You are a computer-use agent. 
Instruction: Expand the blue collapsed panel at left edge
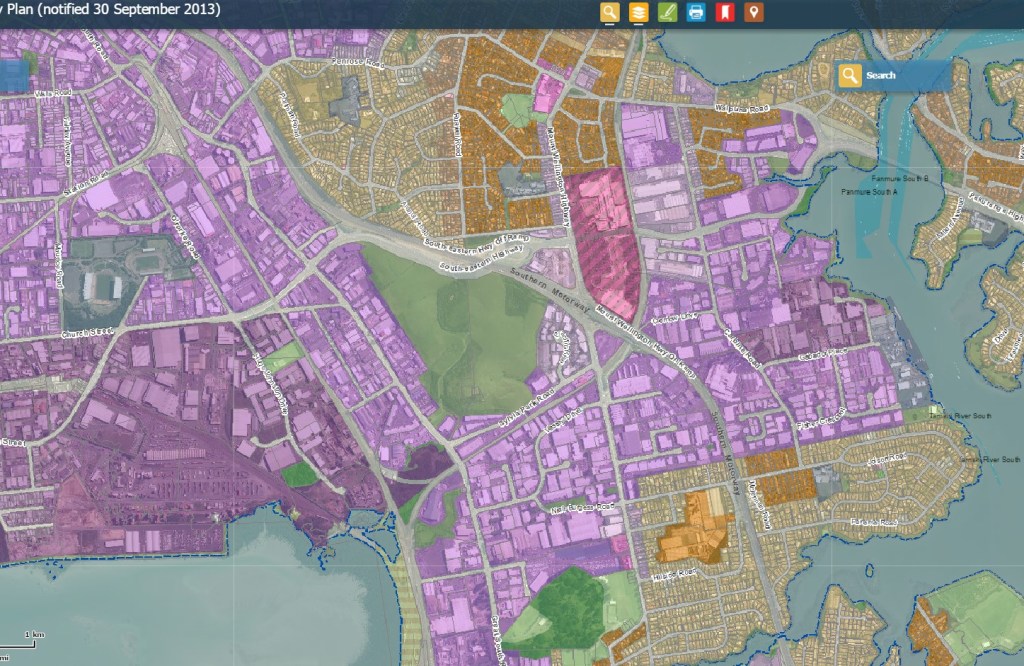(x=12, y=76)
